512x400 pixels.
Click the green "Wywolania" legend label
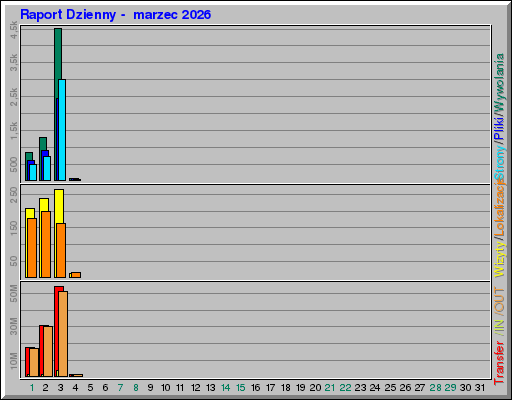click(499, 82)
